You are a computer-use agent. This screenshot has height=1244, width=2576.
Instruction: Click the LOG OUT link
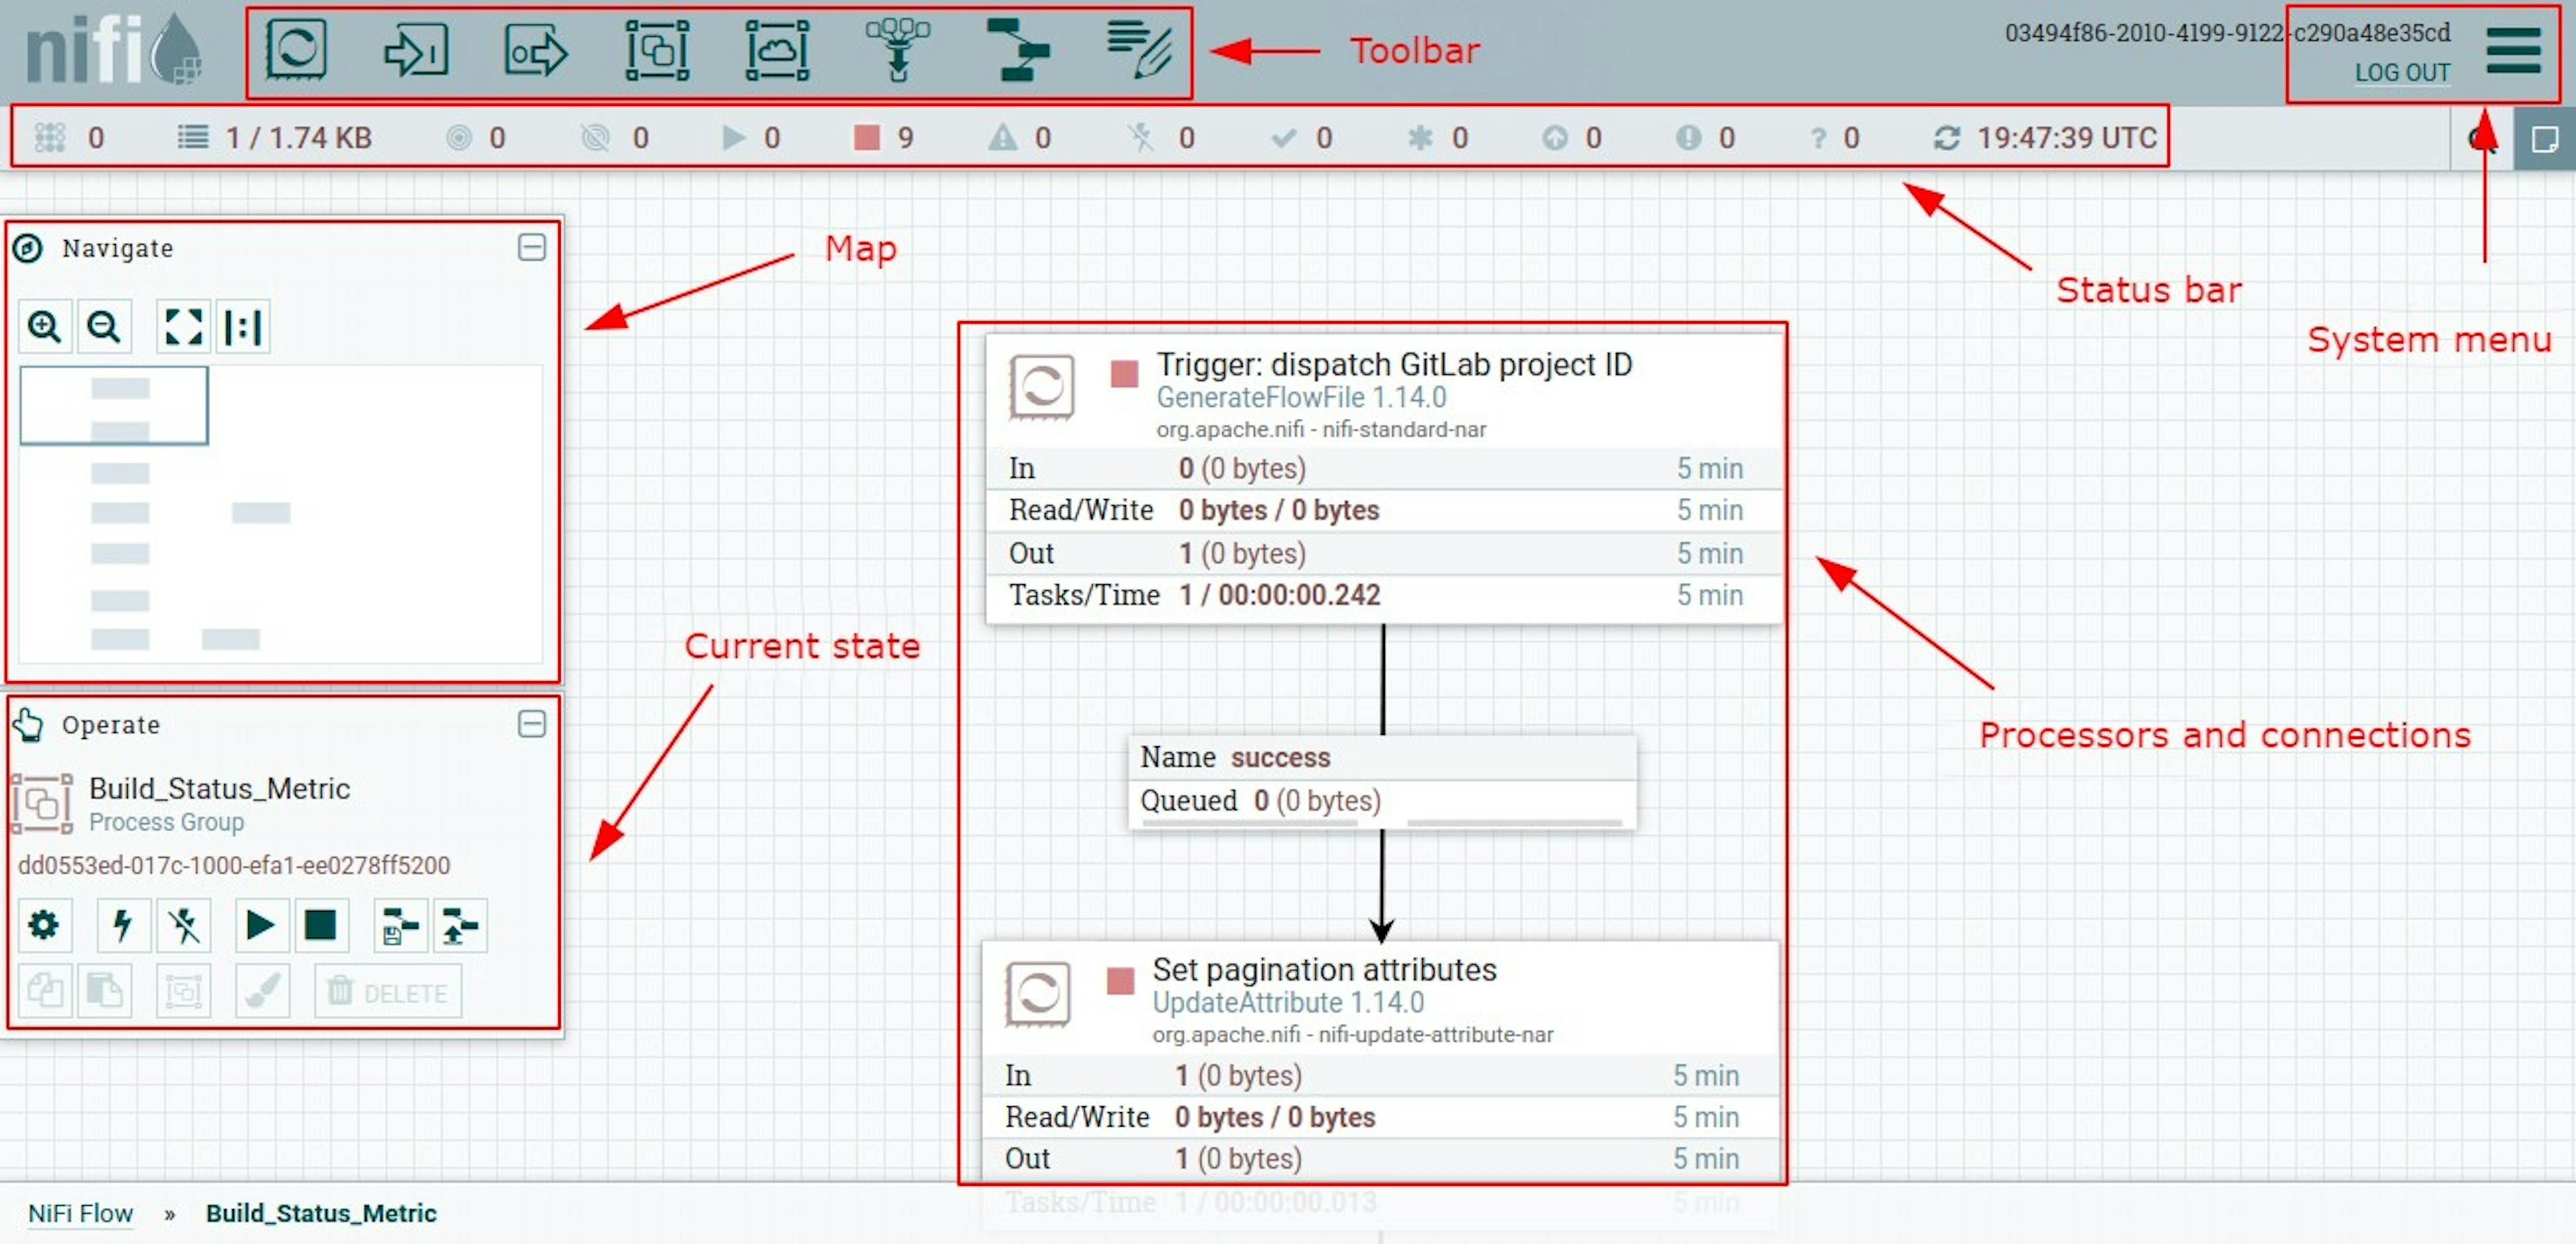click(x=2403, y=73)
